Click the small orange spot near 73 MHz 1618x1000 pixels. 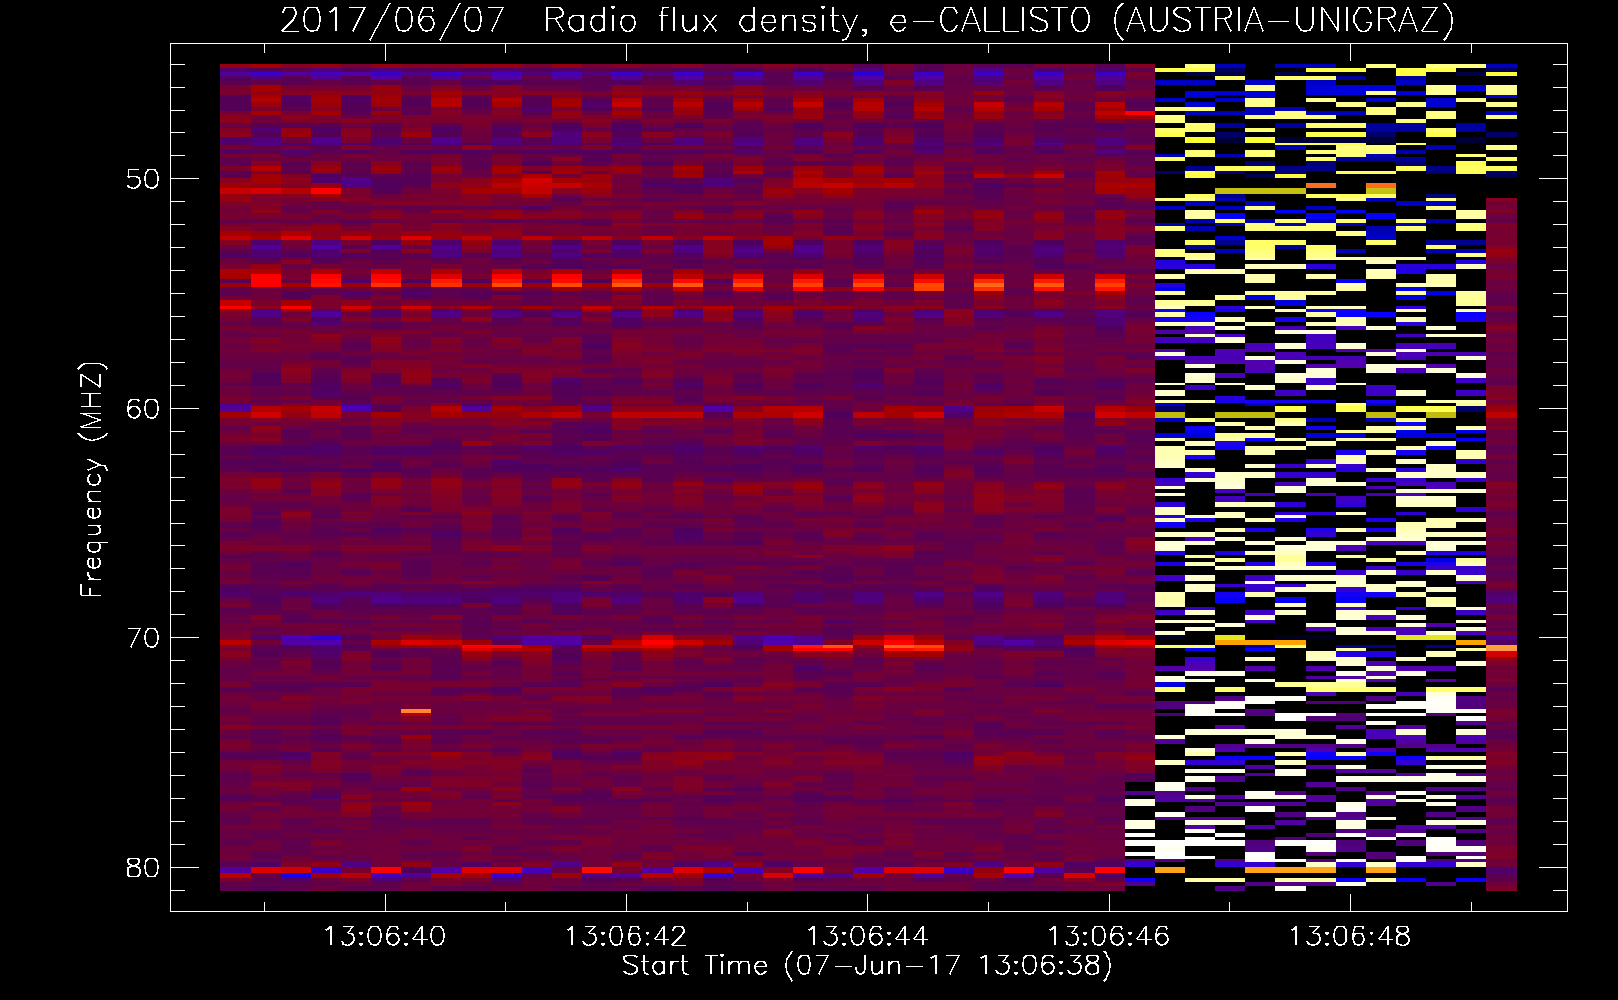point(416,711)
